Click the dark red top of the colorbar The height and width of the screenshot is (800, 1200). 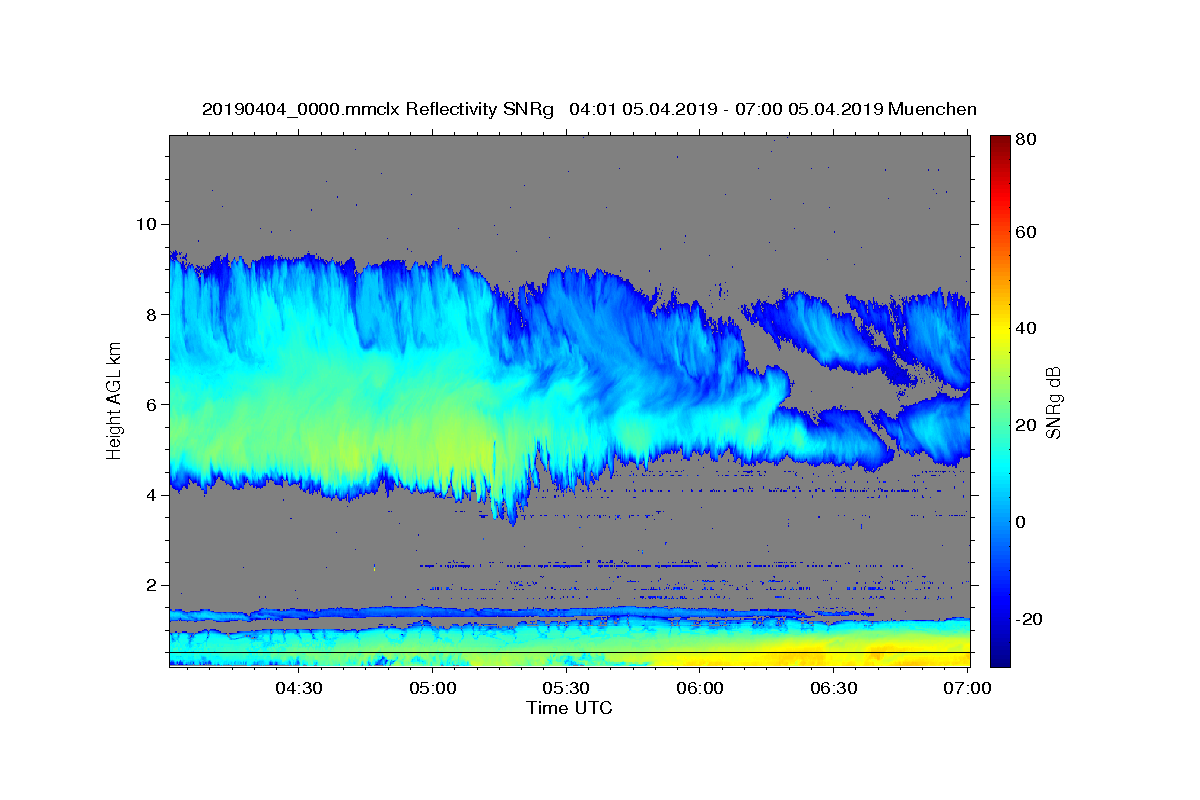pos(999,145)
